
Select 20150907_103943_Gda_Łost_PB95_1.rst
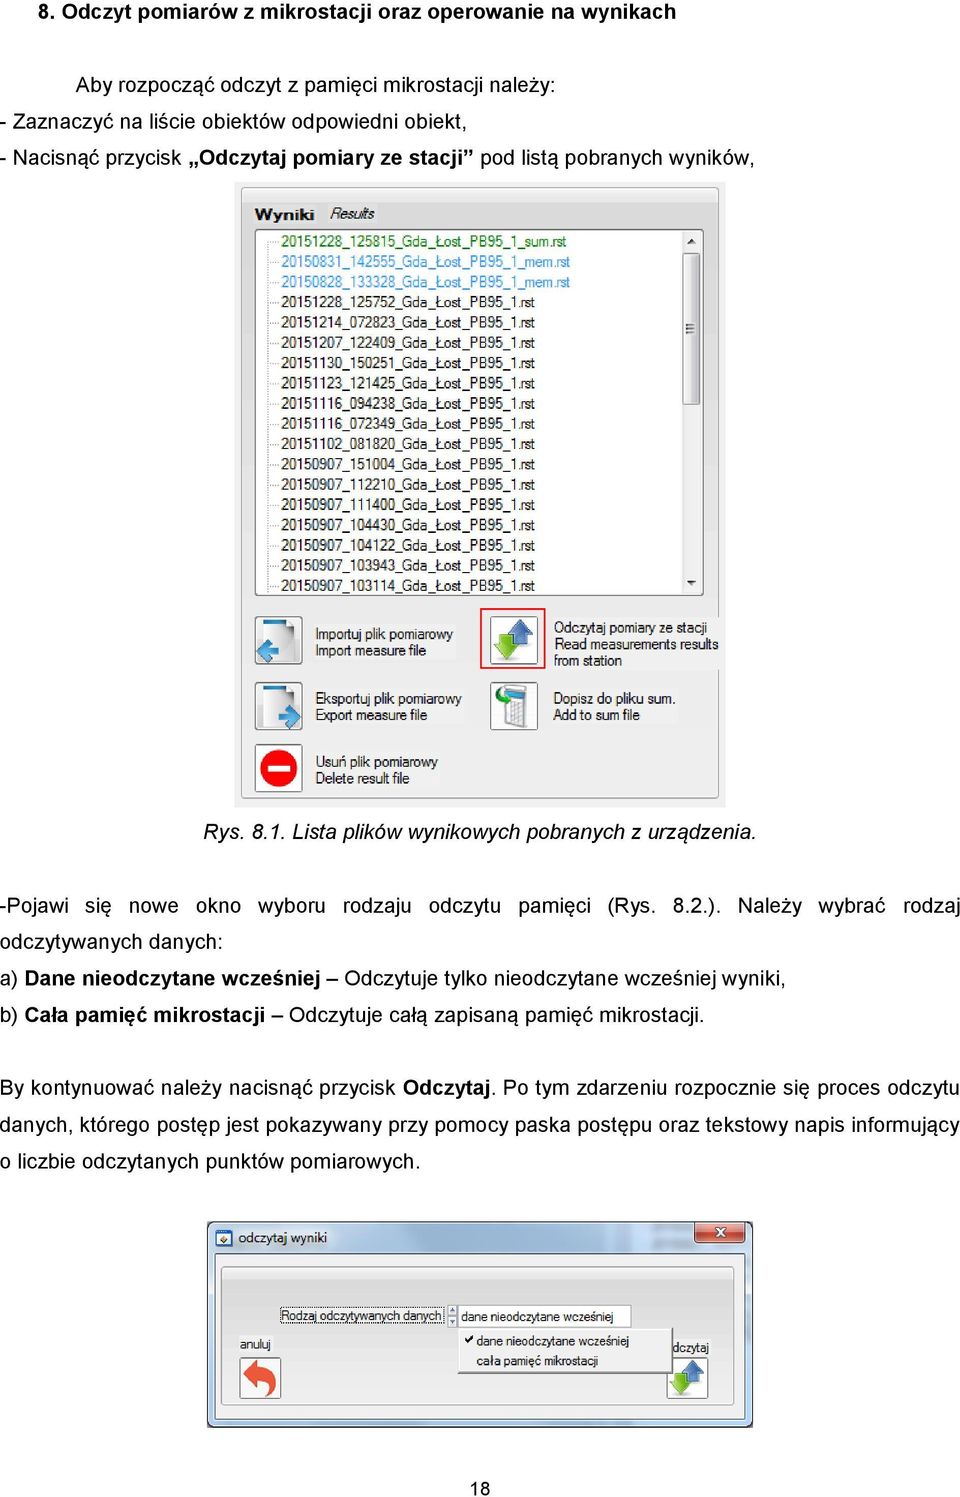pyautogui.click(x=408, y=565)
